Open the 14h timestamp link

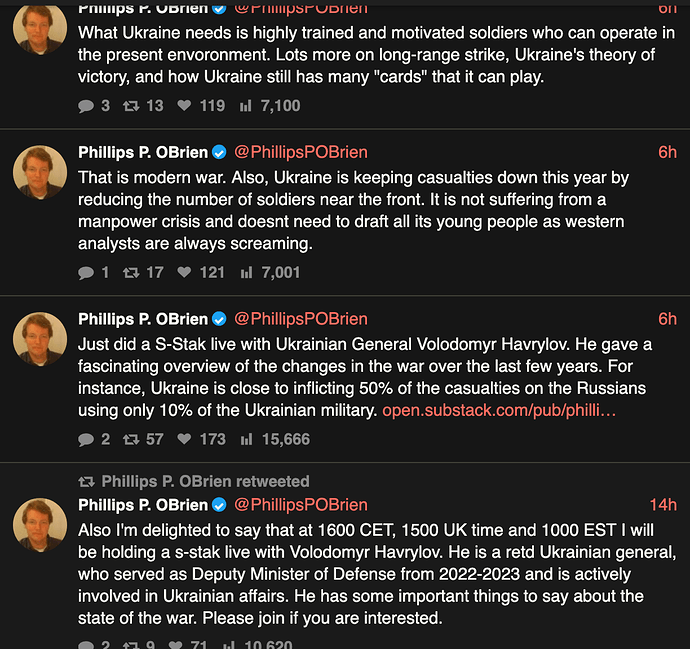click(663, 505)
